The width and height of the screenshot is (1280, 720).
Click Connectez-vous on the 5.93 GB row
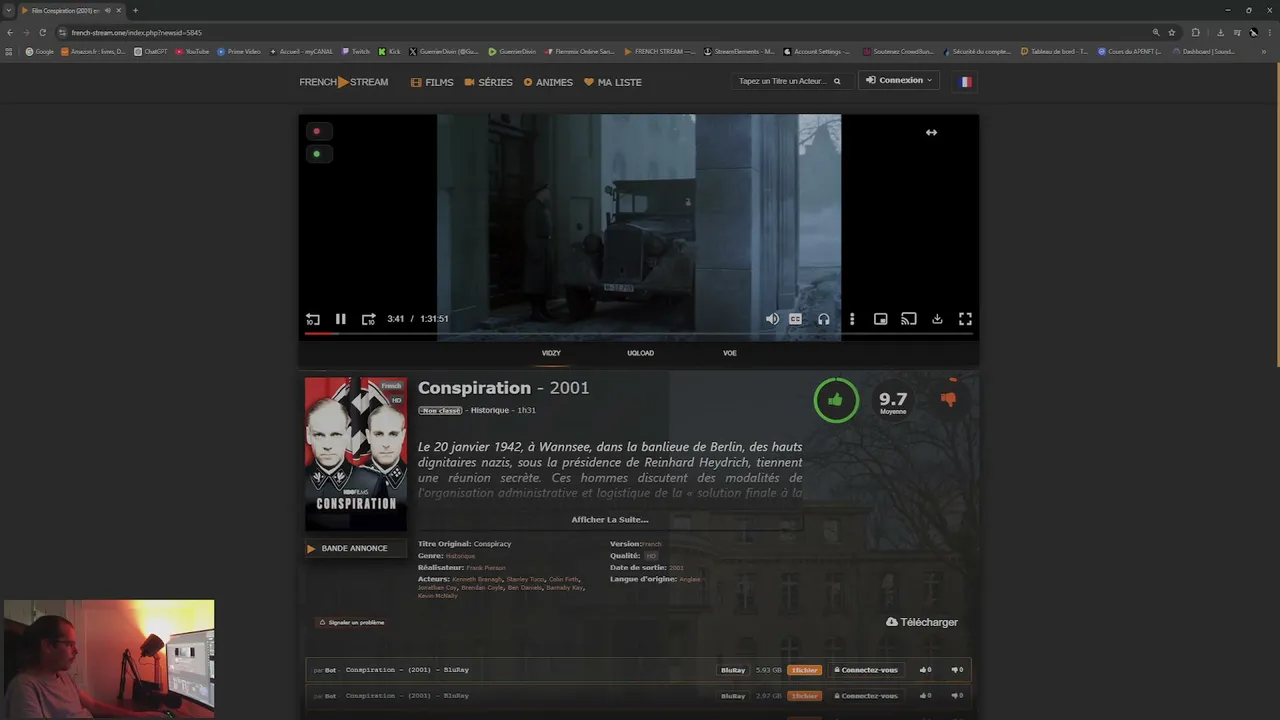click(865, 670)
